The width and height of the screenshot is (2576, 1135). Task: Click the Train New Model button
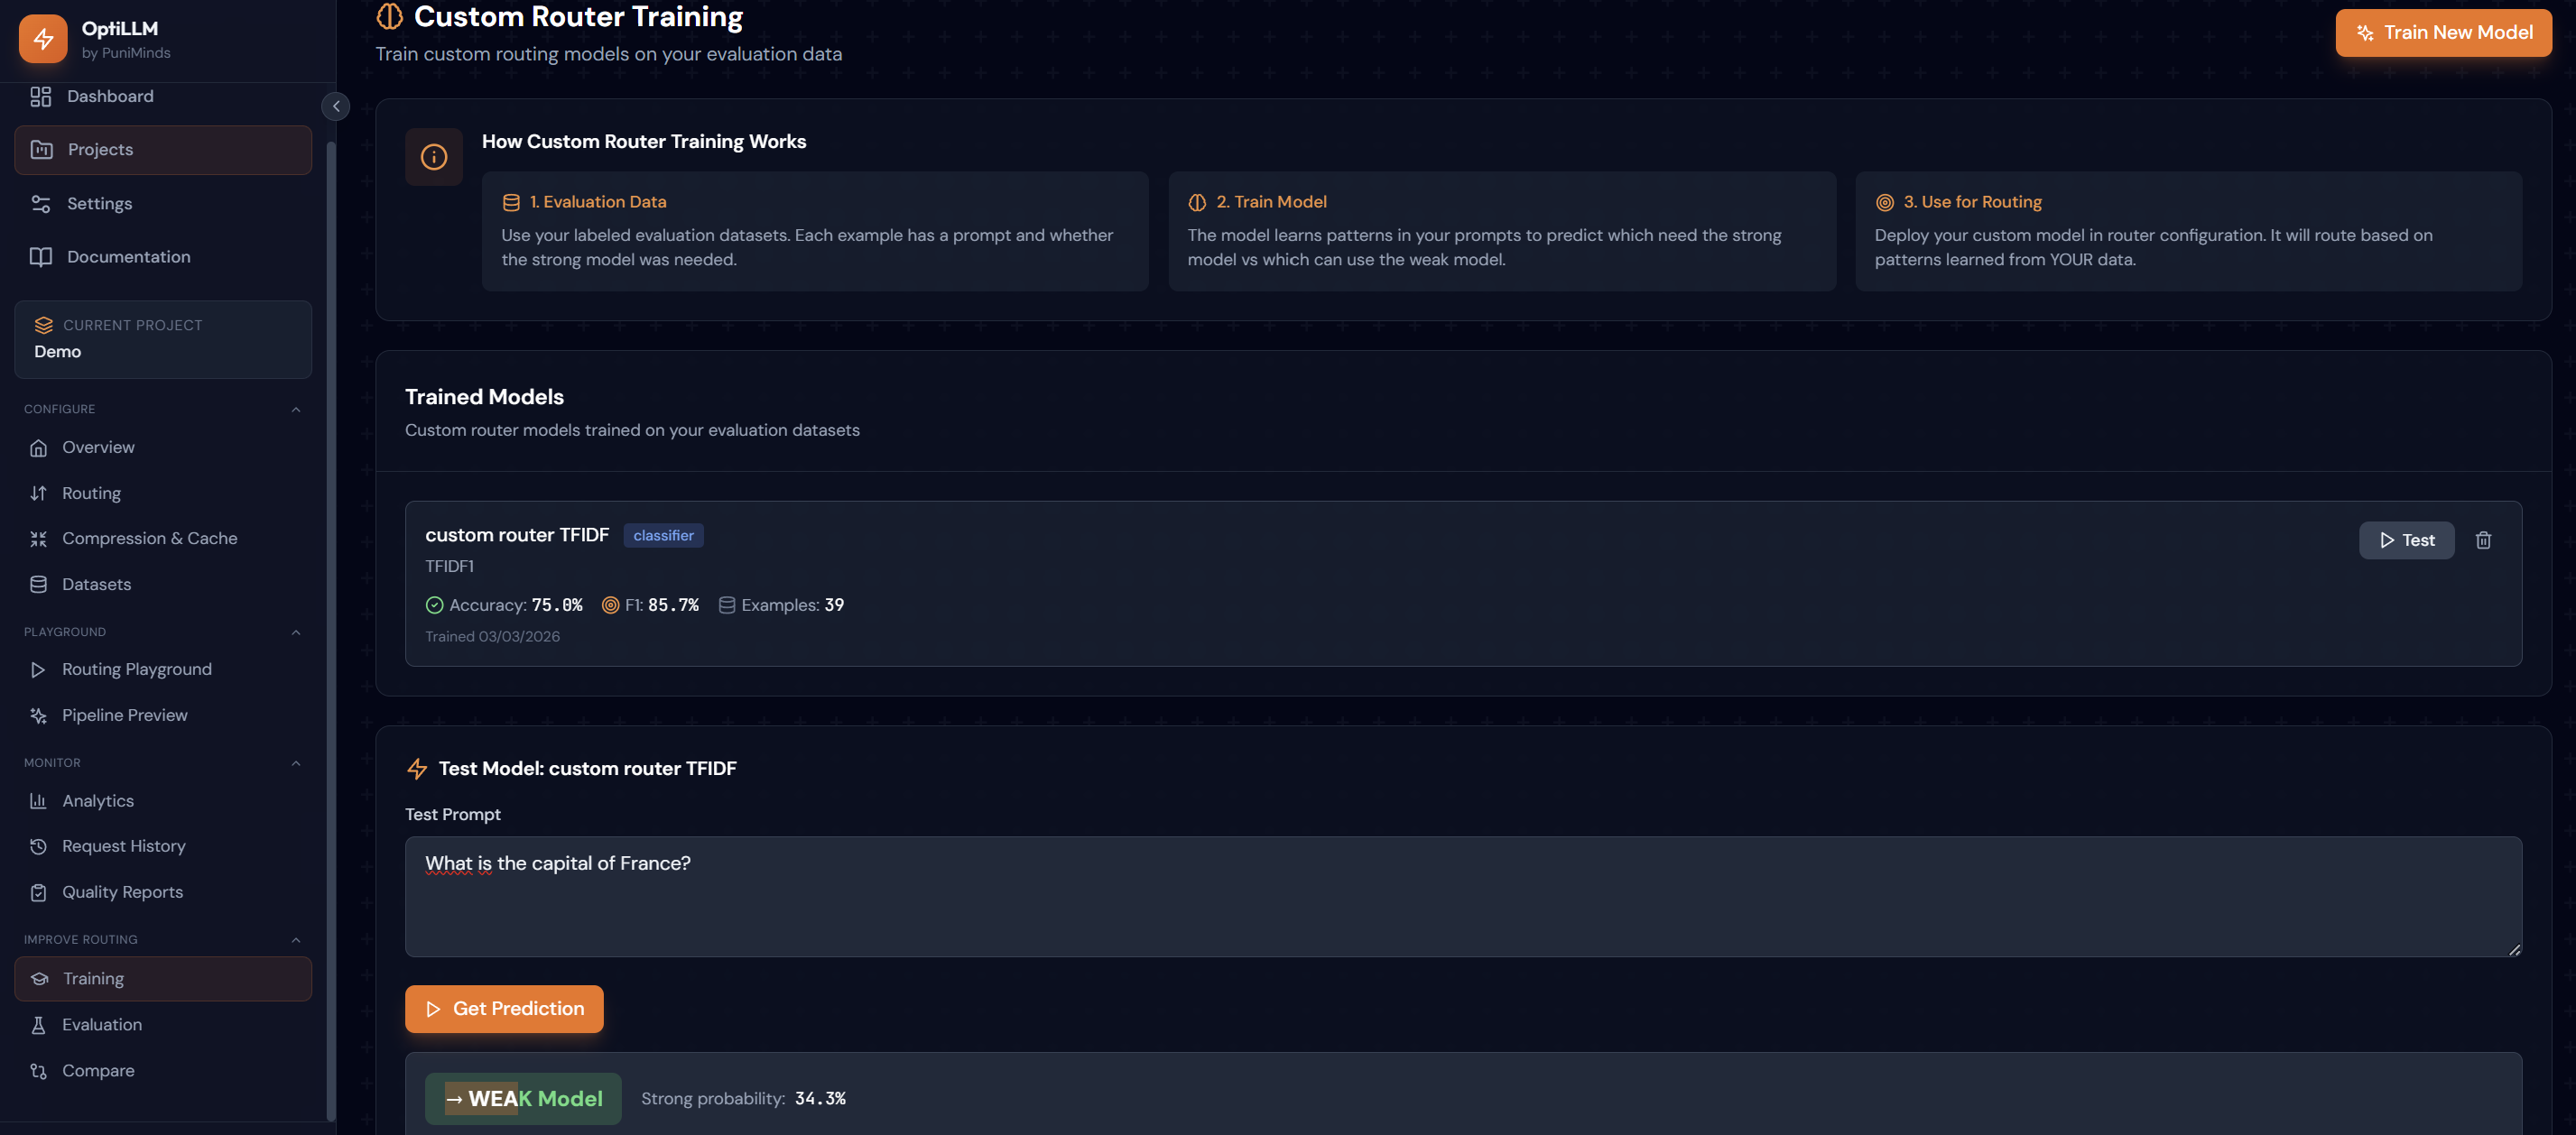2443,33
